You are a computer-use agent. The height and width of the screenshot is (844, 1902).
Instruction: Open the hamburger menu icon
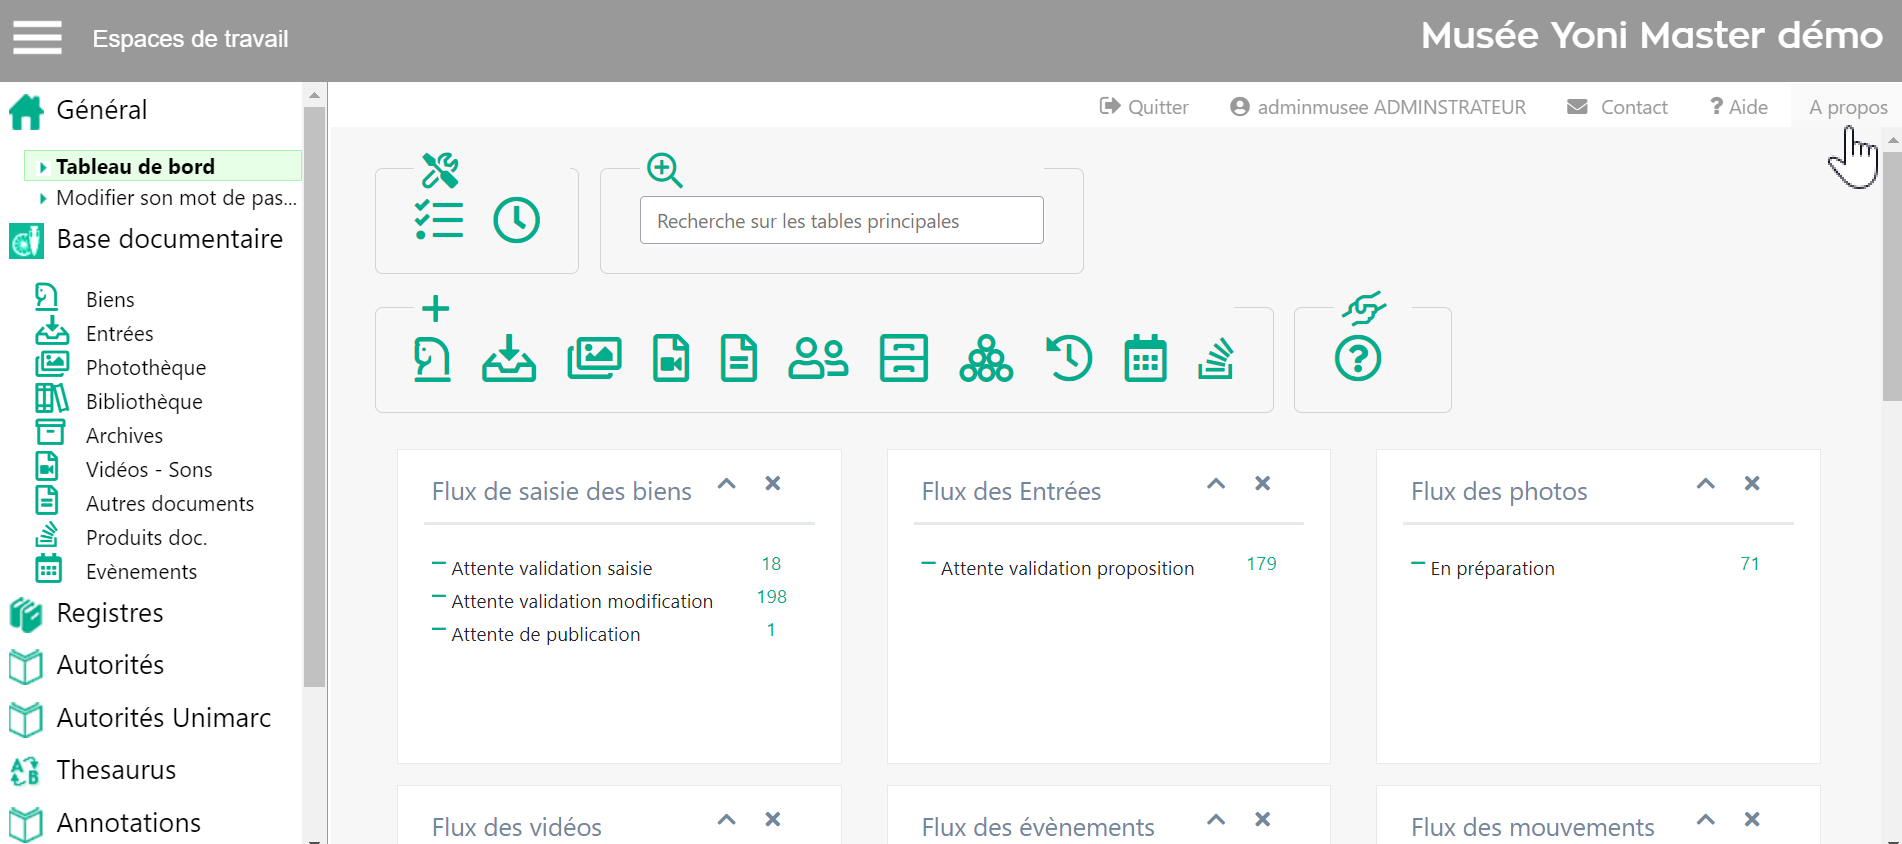coord(37,38)
